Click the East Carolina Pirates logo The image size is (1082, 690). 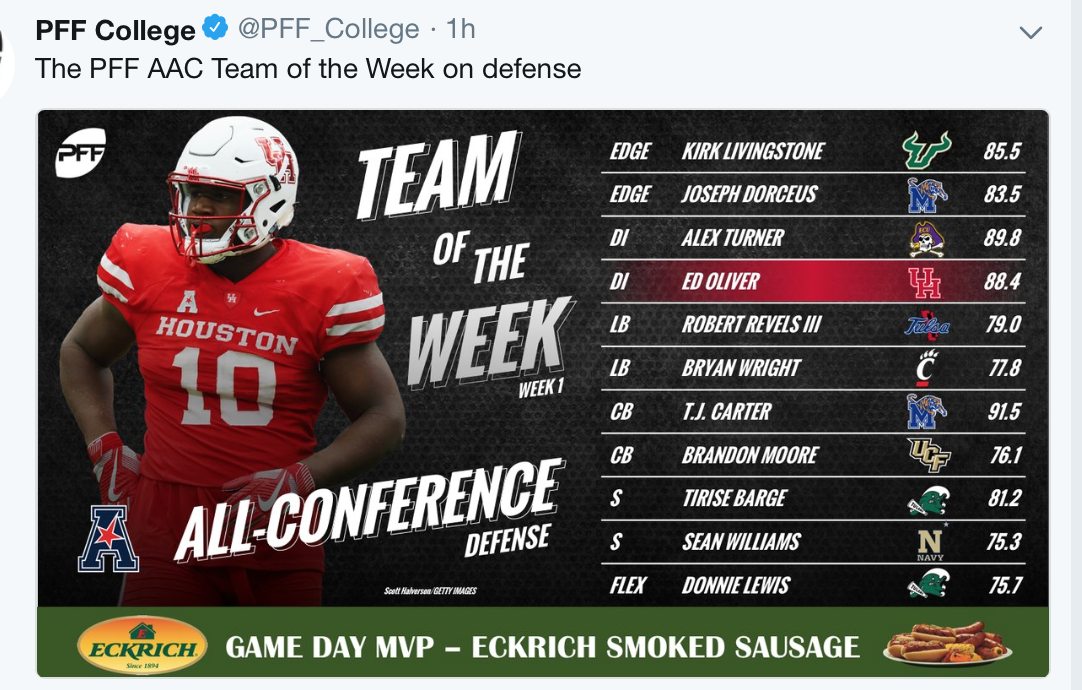(x=925, y=239)
